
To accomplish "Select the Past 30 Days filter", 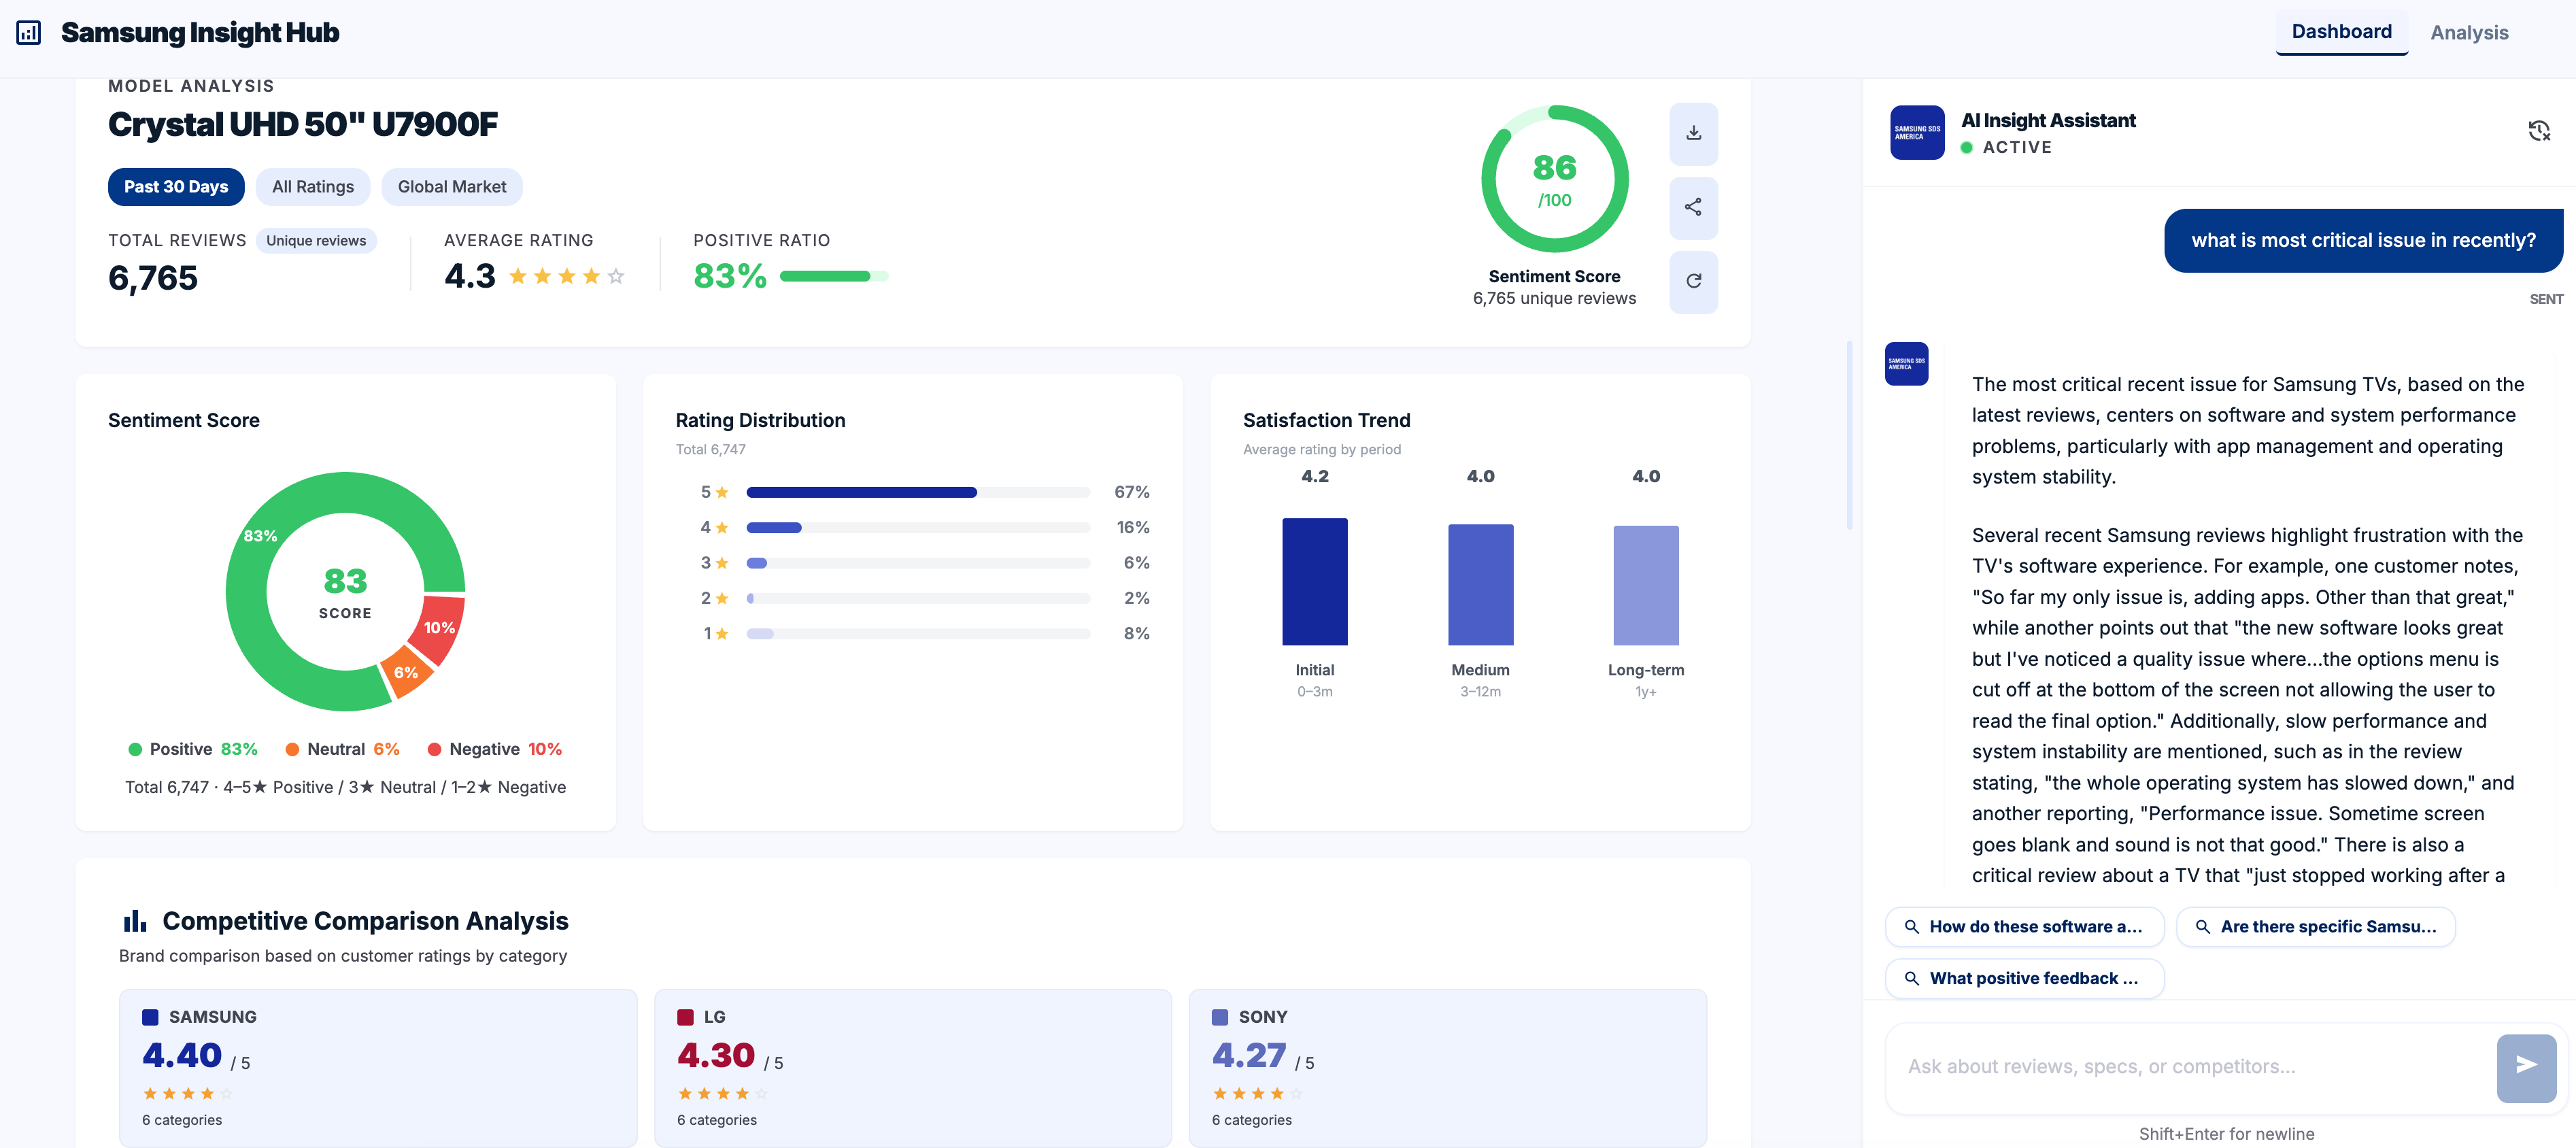I will click(176, 186).
